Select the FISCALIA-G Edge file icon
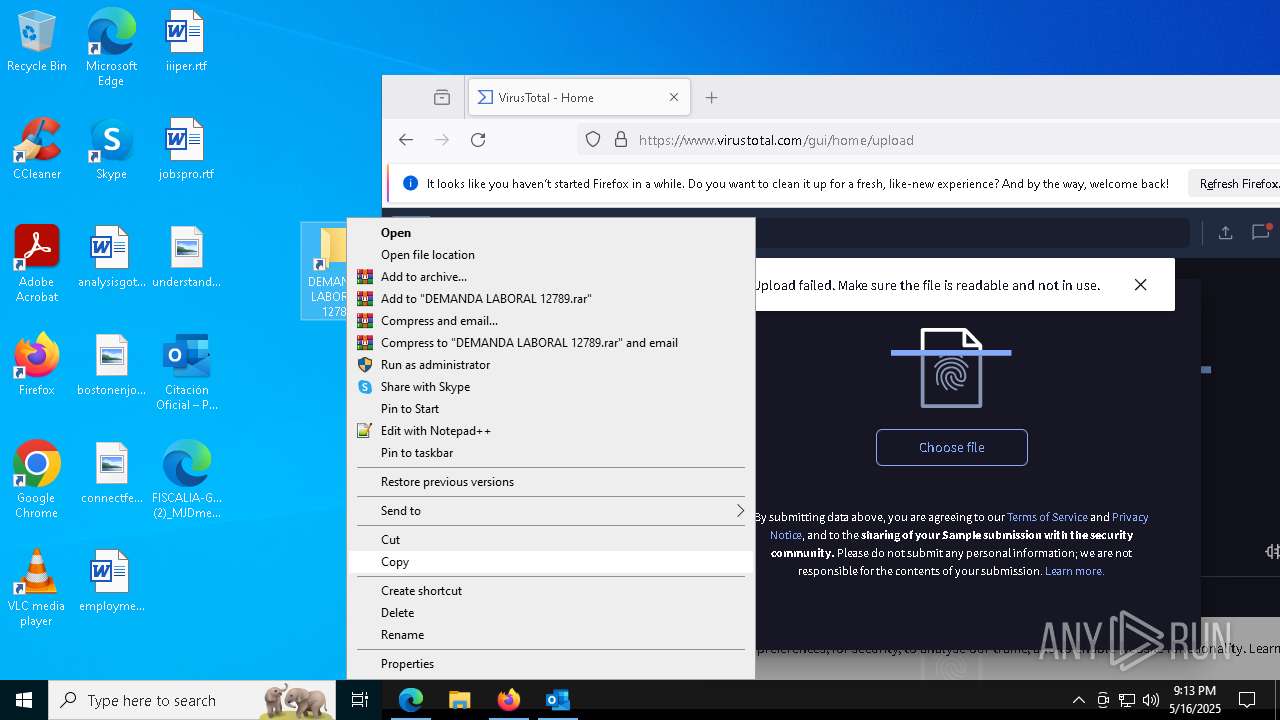 click(x=185, y=481)
